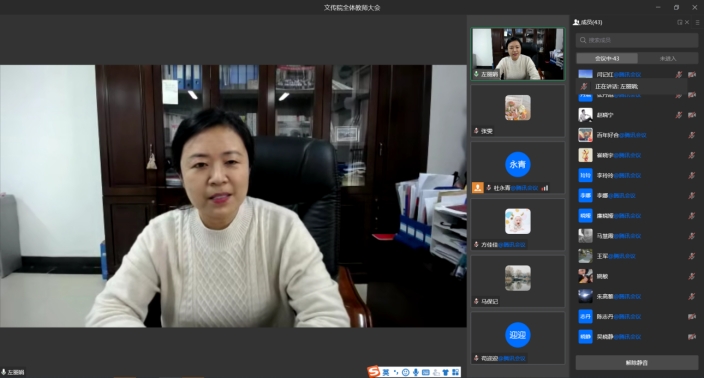Click the 迎迎 blue avatar tile
The height and width of the screenshot is (378, 704).
coord(518,335)
